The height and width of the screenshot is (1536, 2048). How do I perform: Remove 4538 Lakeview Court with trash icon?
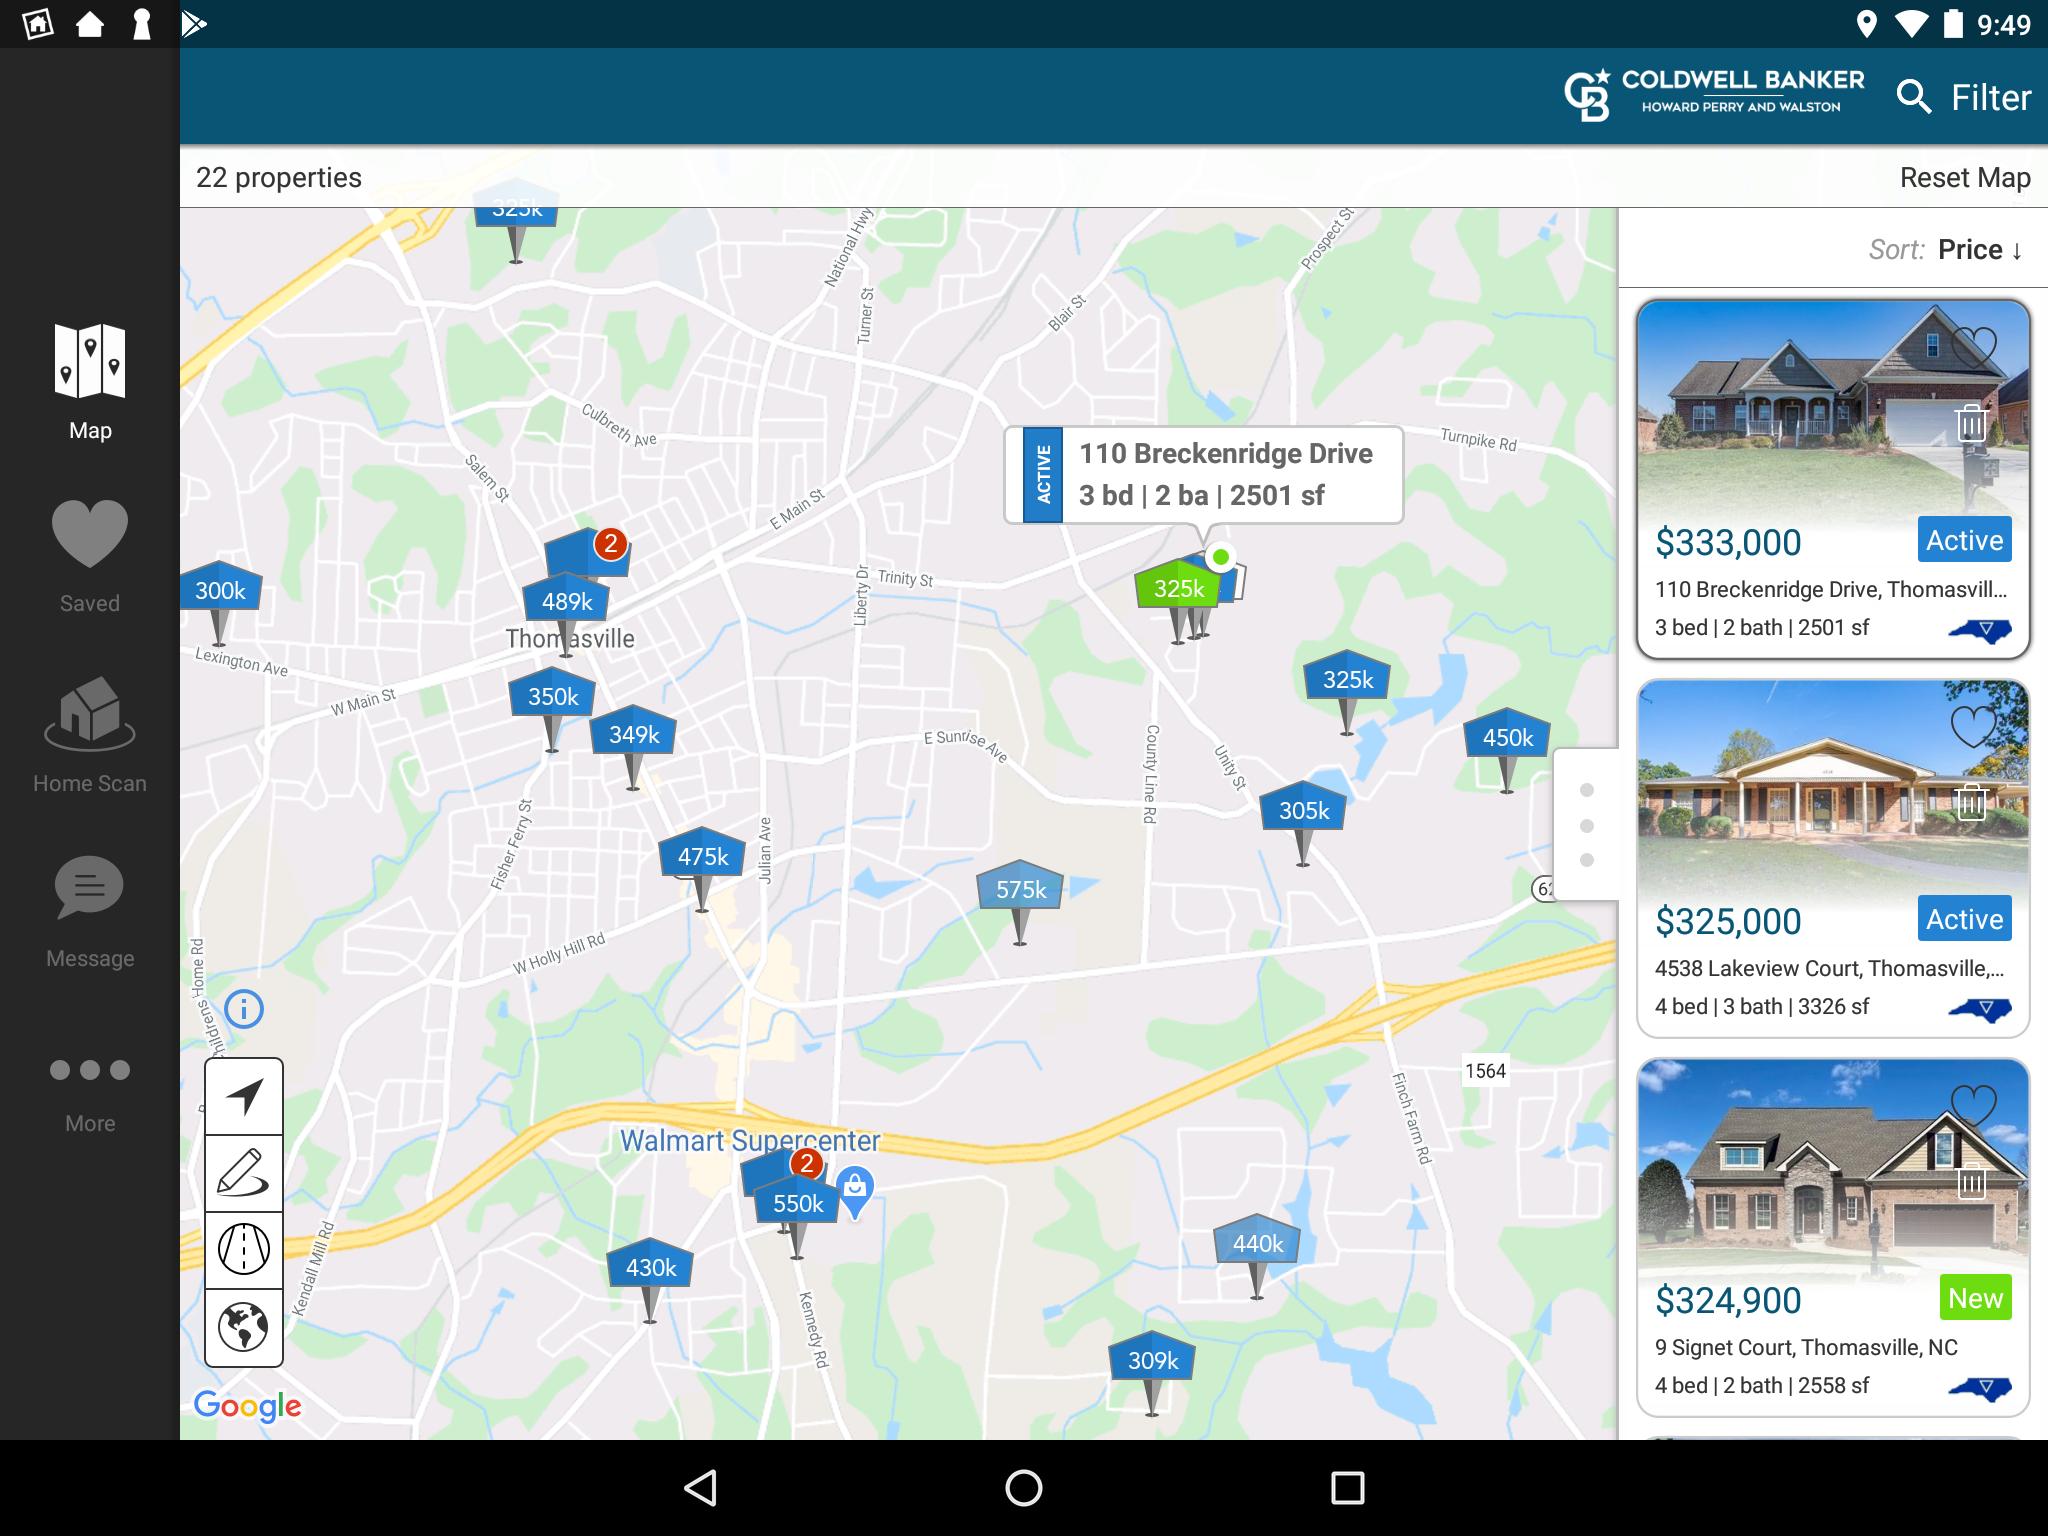pyautogui.click(x=1971, y=802)
